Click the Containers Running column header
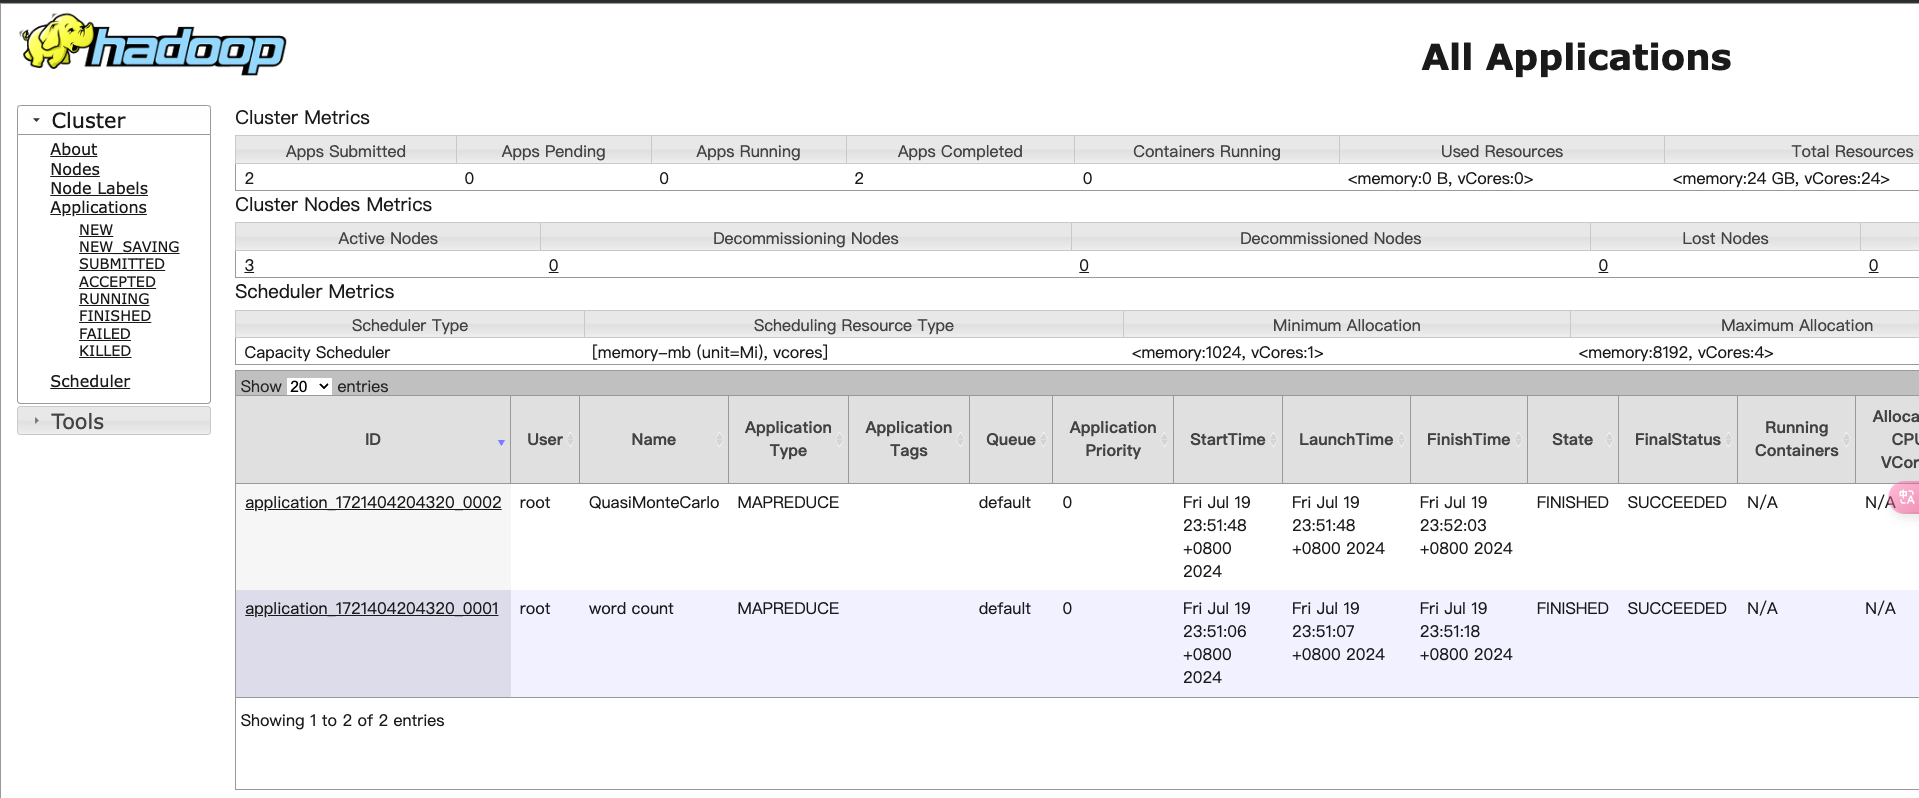Image resolution: width=1919 pixels, height=798 pixels. coord(1207,151)
